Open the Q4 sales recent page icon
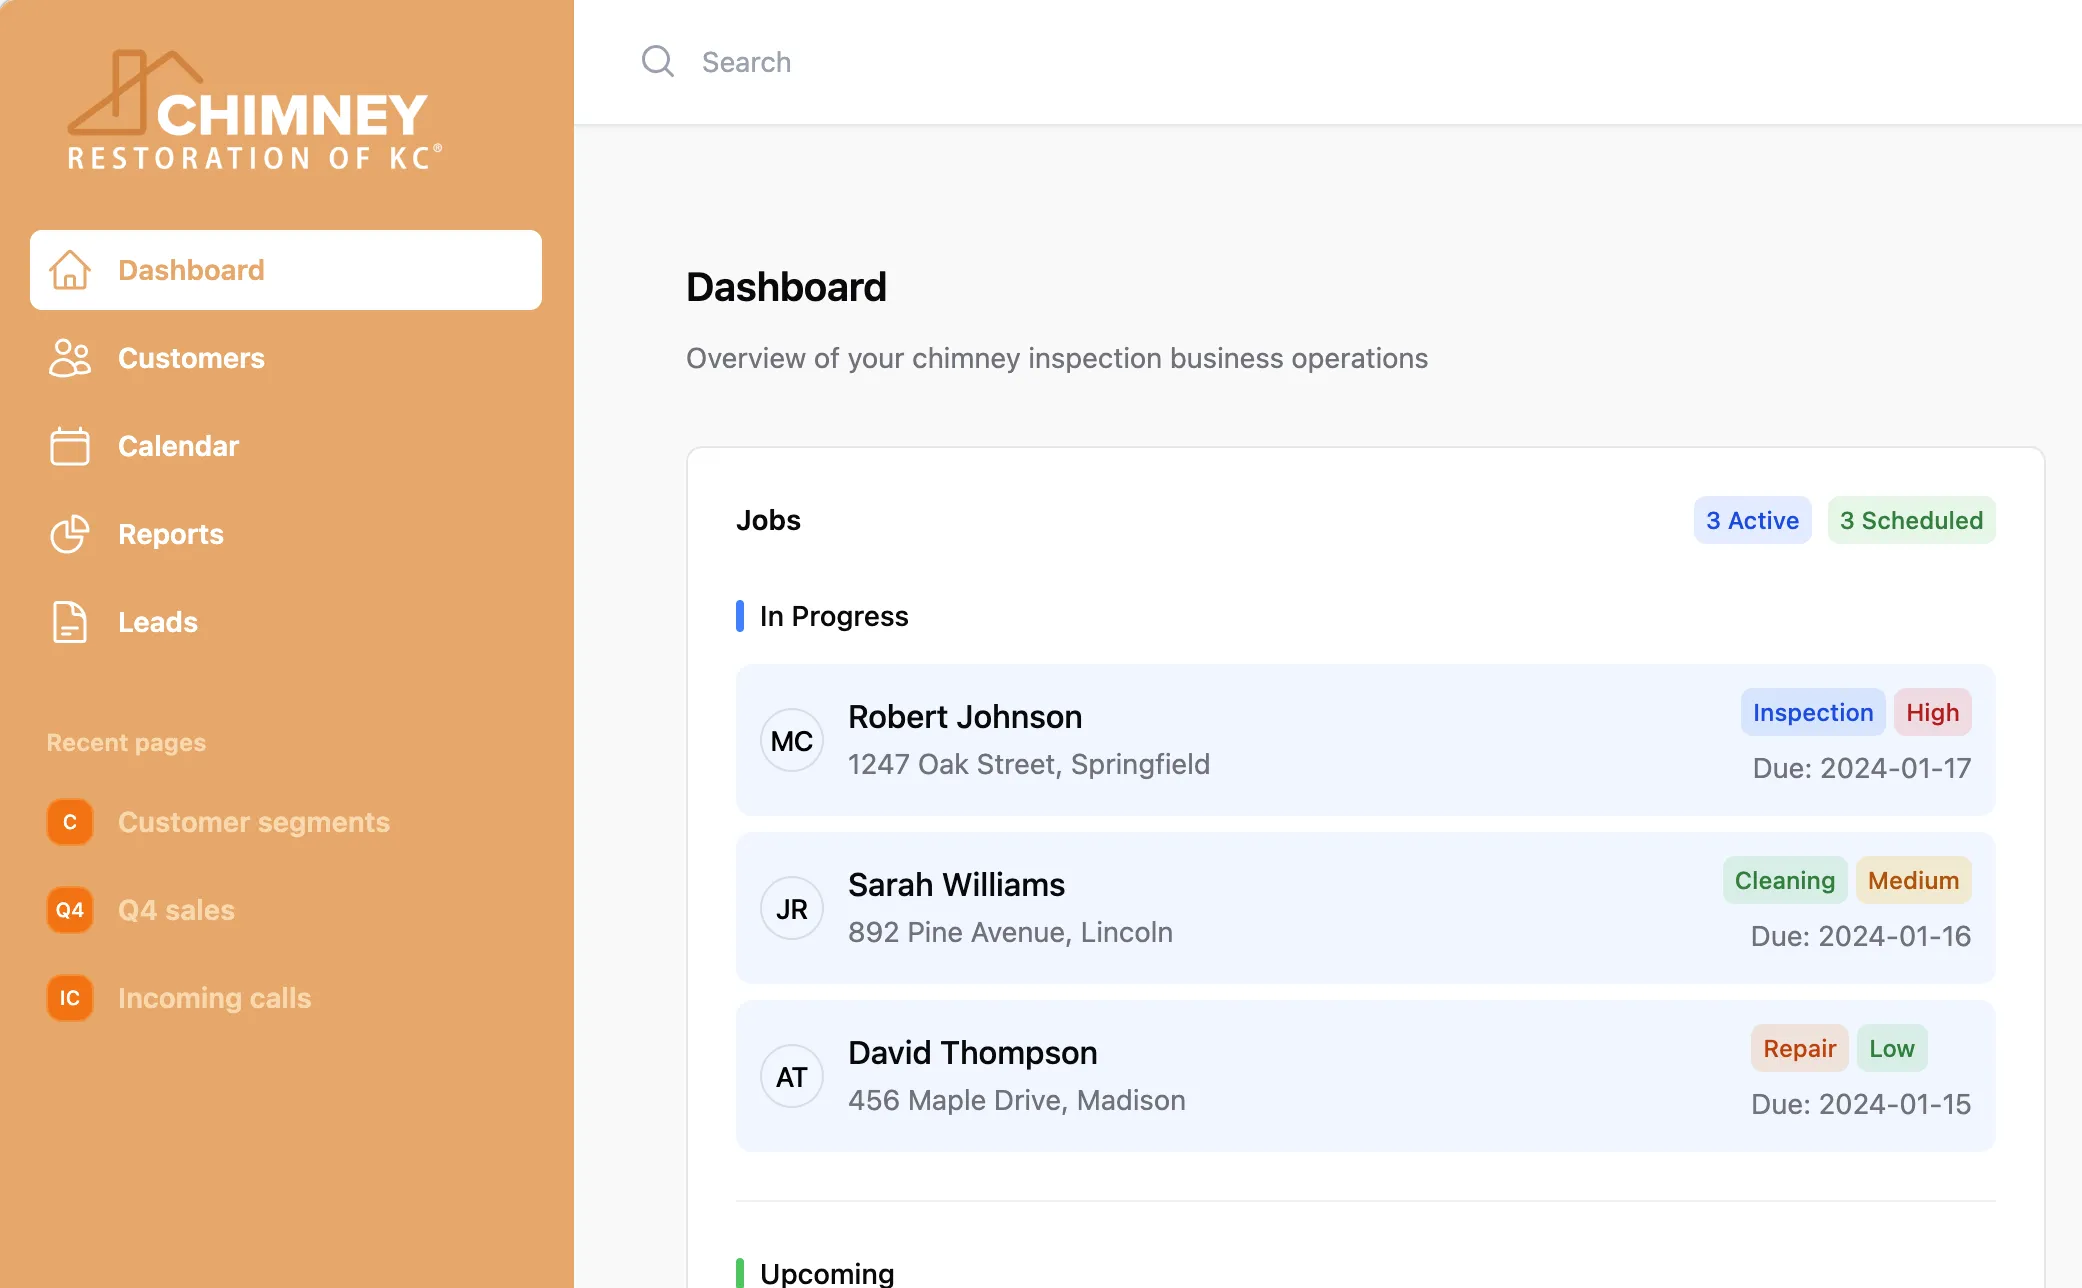This screenshot has height=1288, width=2082. pos(69,910)
